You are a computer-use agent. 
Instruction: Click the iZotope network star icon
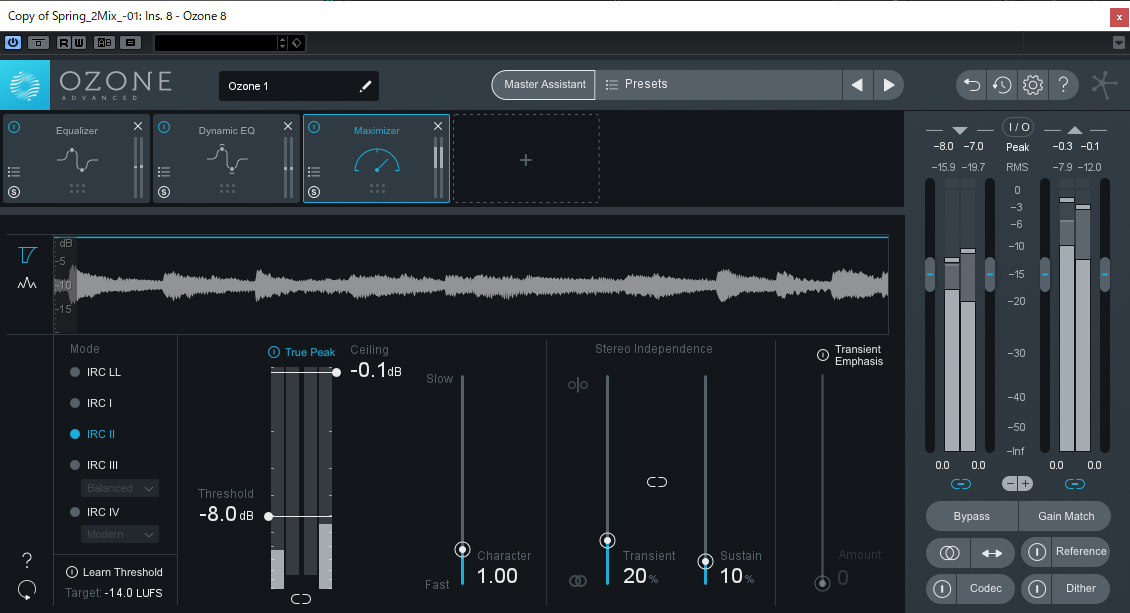coord(1104,85)
